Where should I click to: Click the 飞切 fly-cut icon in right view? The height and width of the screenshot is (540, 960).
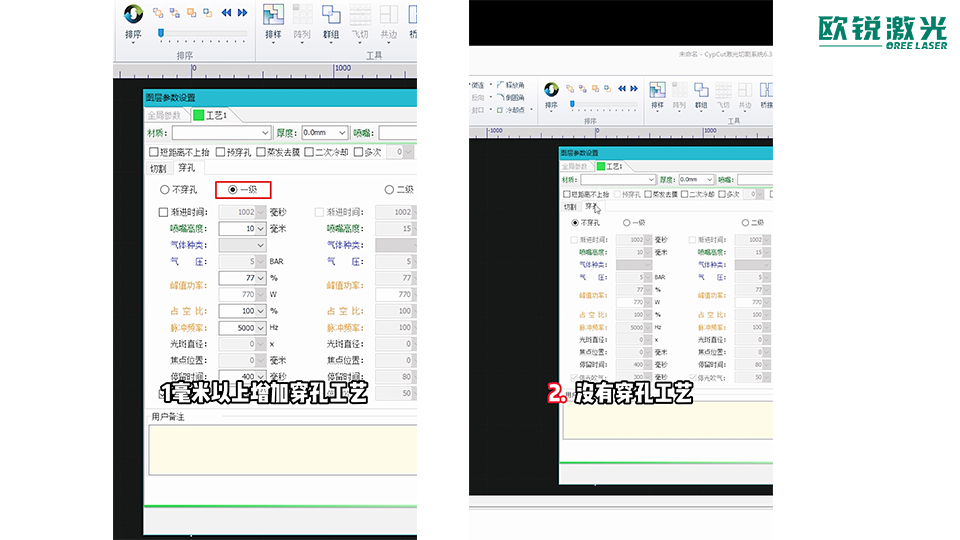coord(723,90)
